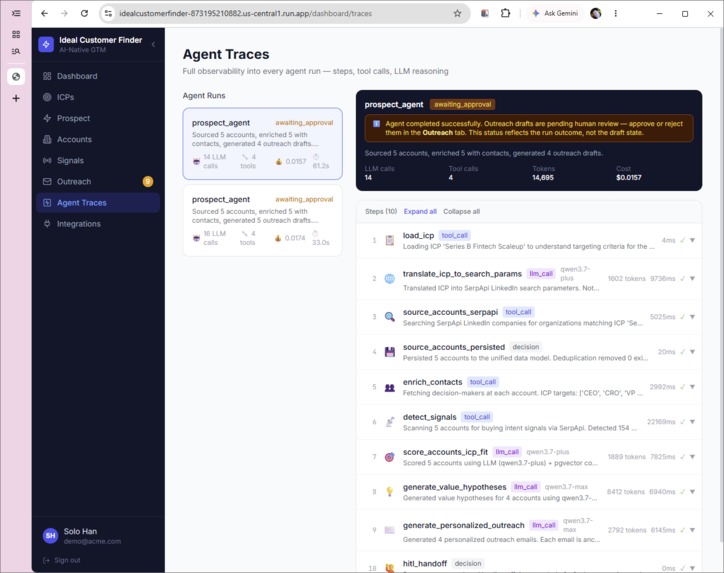Expand the translate_icp_to_search_params step arrow
Screen dimensions: 724x573
pyautogui.click(x=692, y=278)
